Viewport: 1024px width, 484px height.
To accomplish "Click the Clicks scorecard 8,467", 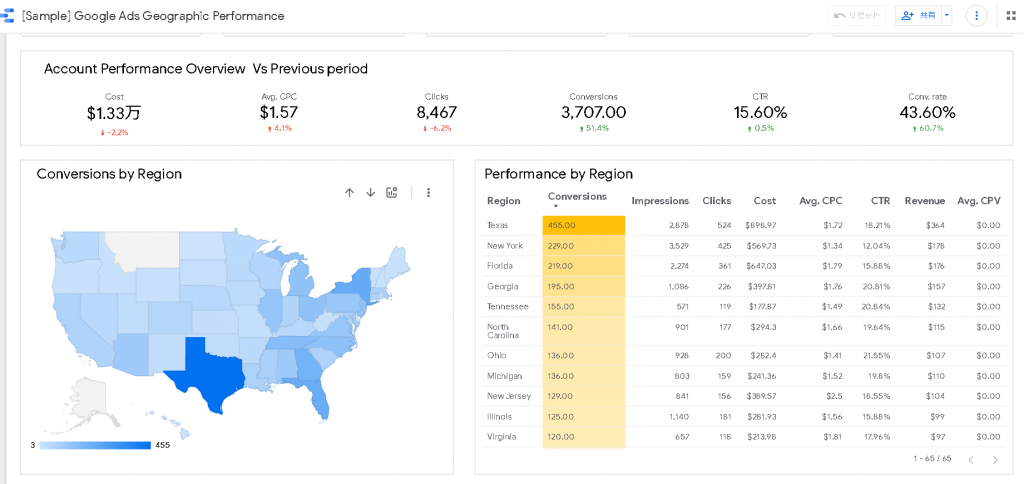I will pos(437,113).
